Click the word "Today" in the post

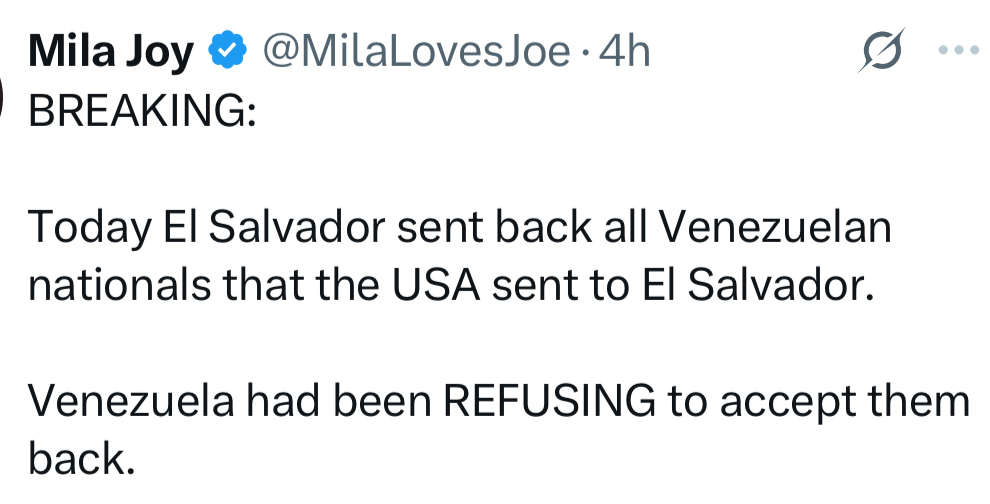point(87,229)
